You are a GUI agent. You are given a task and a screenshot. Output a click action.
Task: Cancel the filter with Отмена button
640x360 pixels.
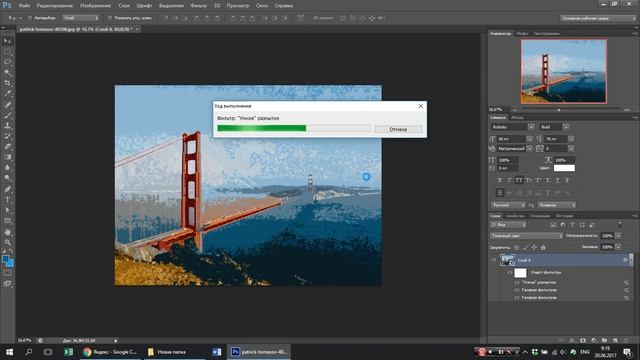398,129
